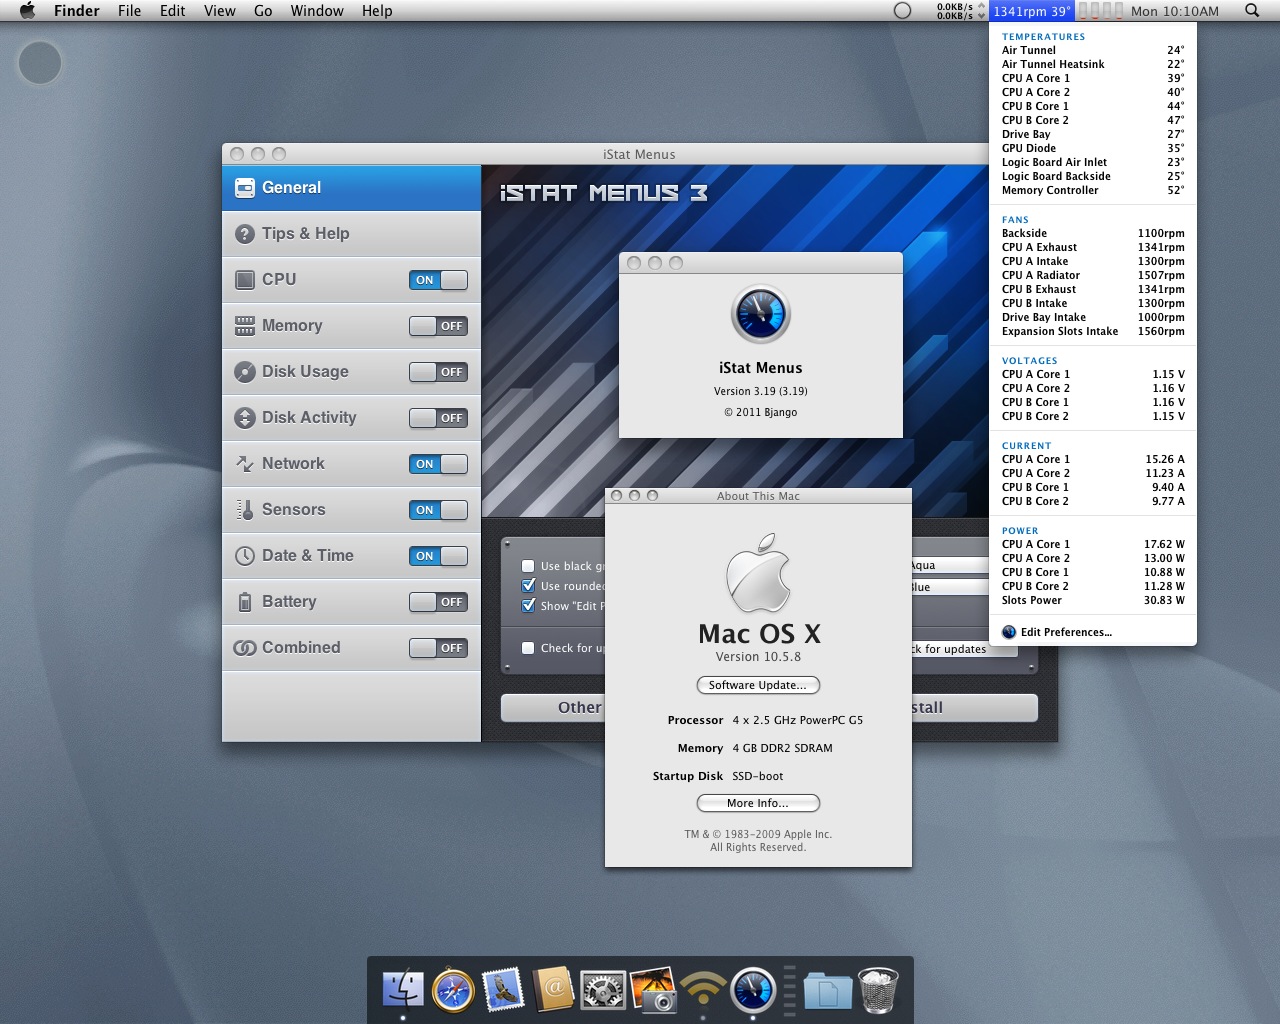
Task: Launch Safari compass icon in Dock
Action: pos(453,990)
